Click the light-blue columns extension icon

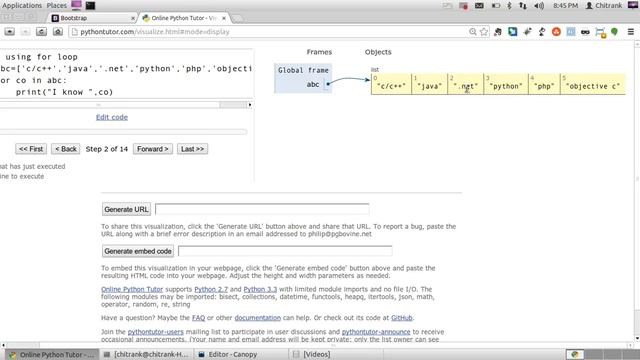[571, 31]
